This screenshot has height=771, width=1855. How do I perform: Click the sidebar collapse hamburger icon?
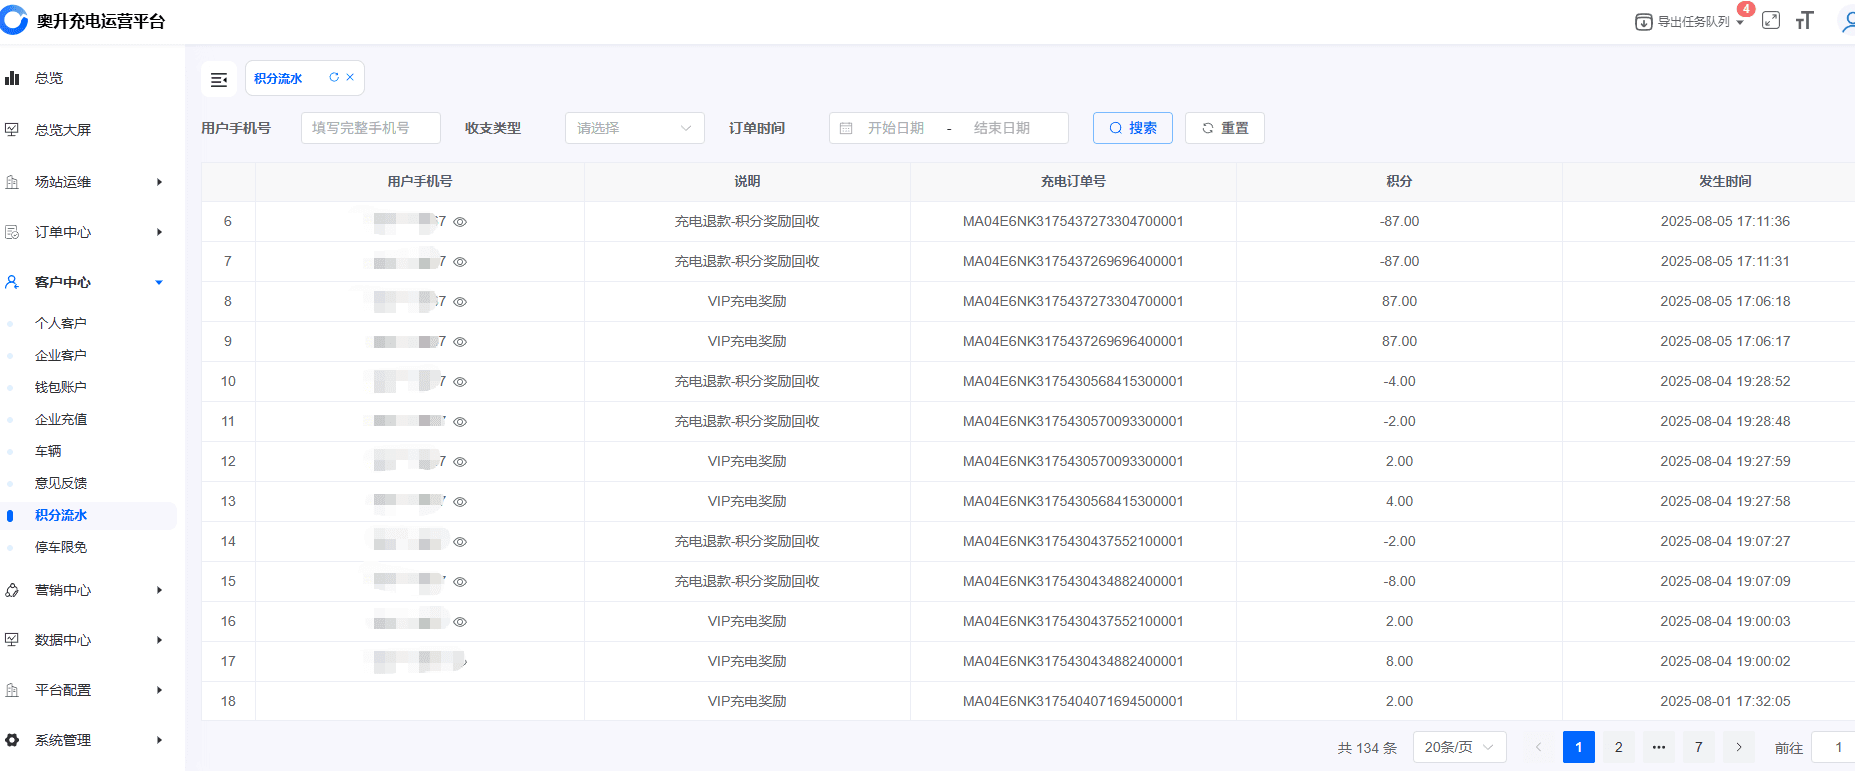pos(219,79)
